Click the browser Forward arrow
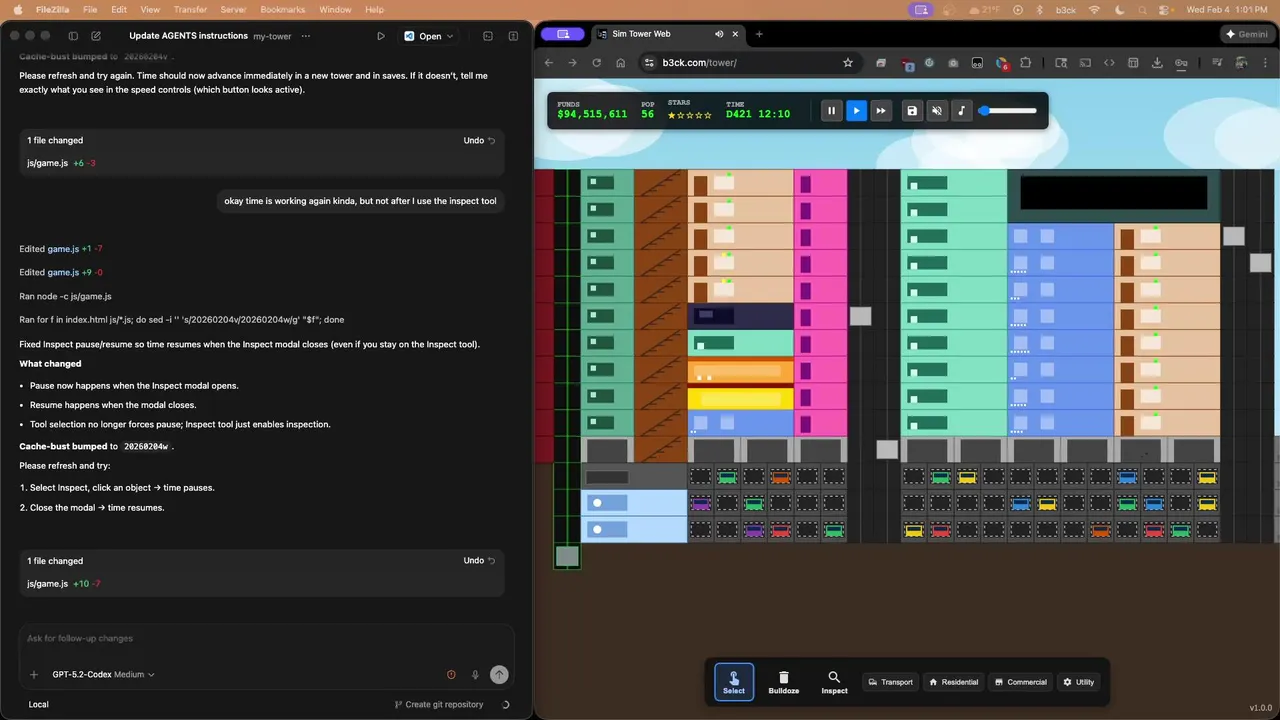Screen dimensions: 1280x720 (x=573, y=63)
